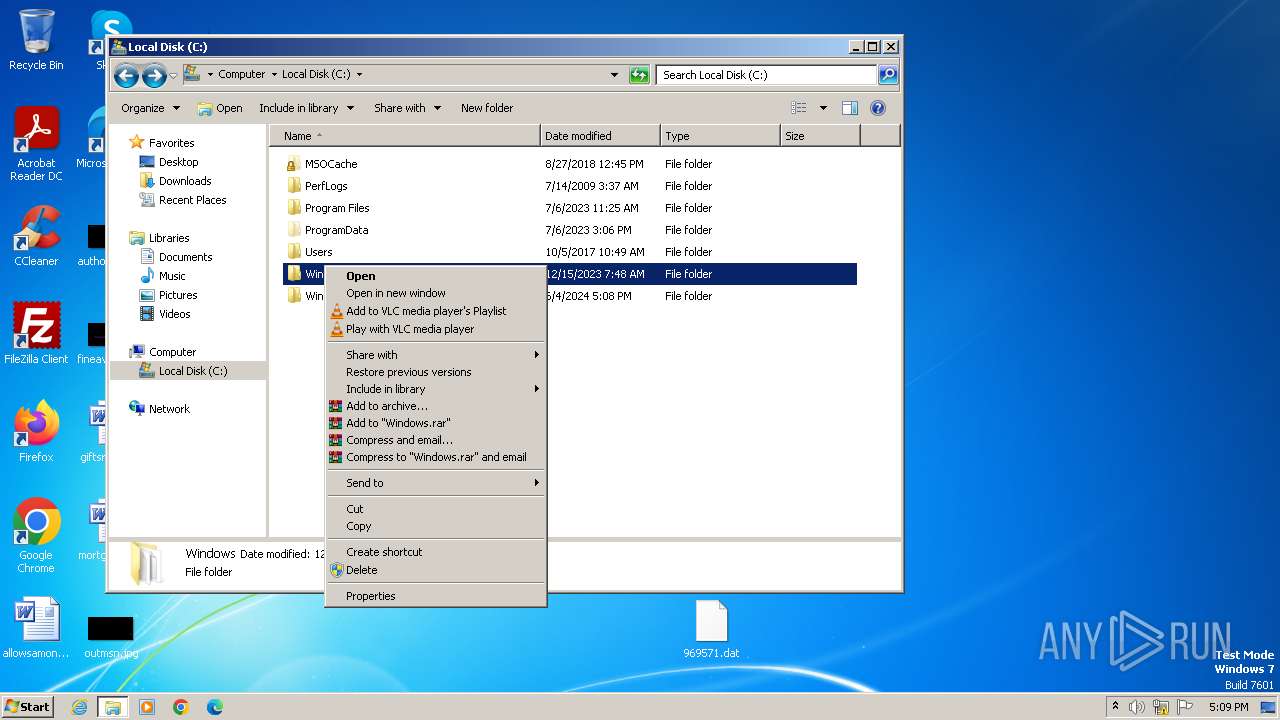Click the New folder button
Screen dimensions: 1280x720
pos(487,108)
